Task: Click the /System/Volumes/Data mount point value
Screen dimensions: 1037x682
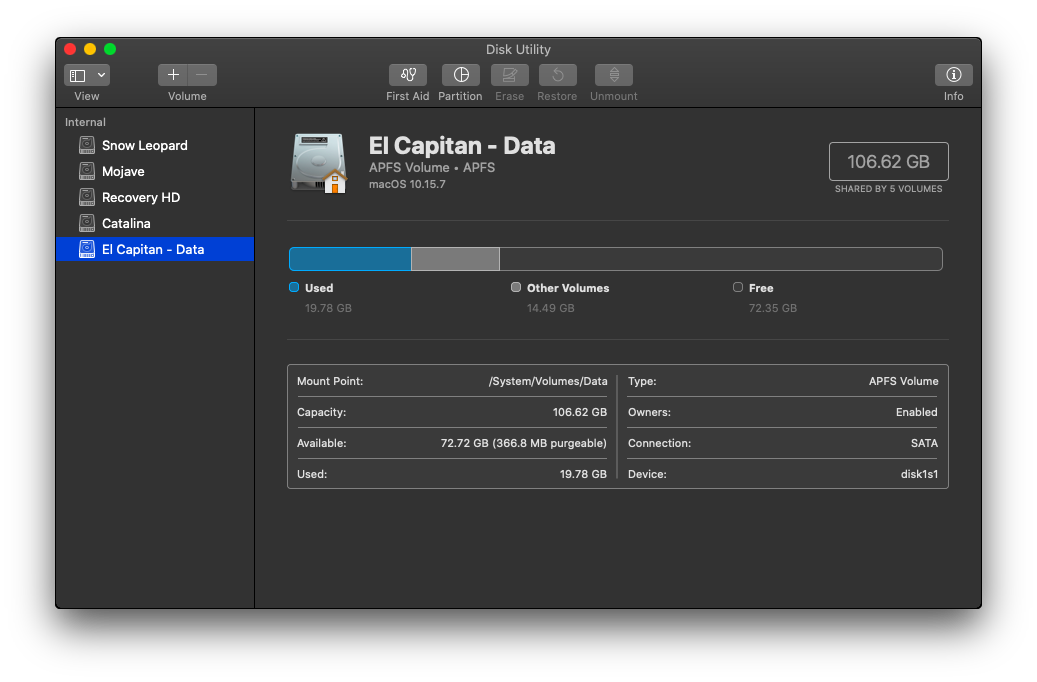Action: (x=548, y=381)
